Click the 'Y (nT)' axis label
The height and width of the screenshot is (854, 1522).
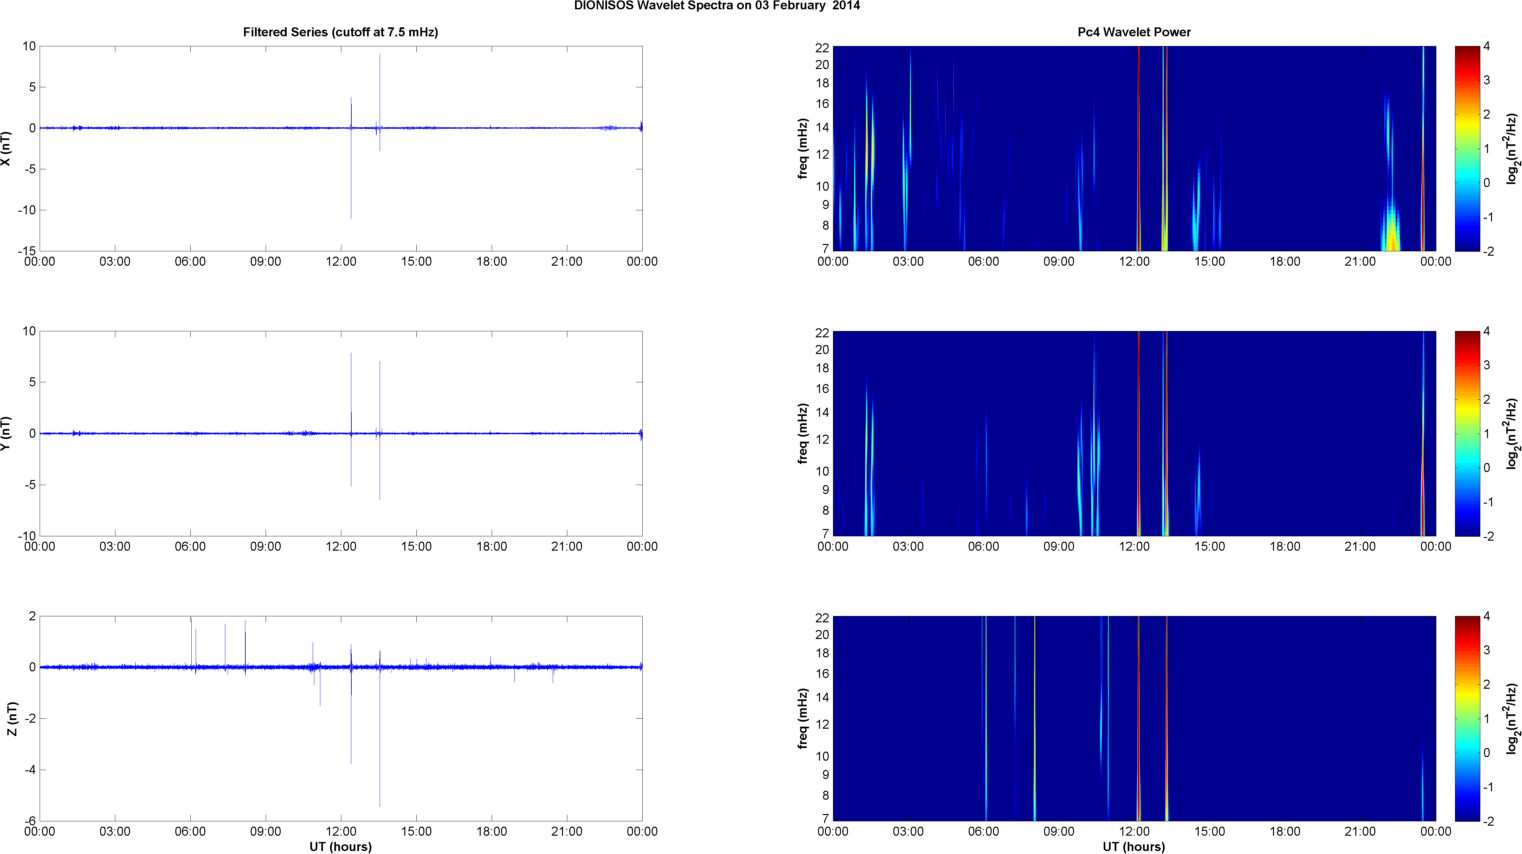pos(7,433)
